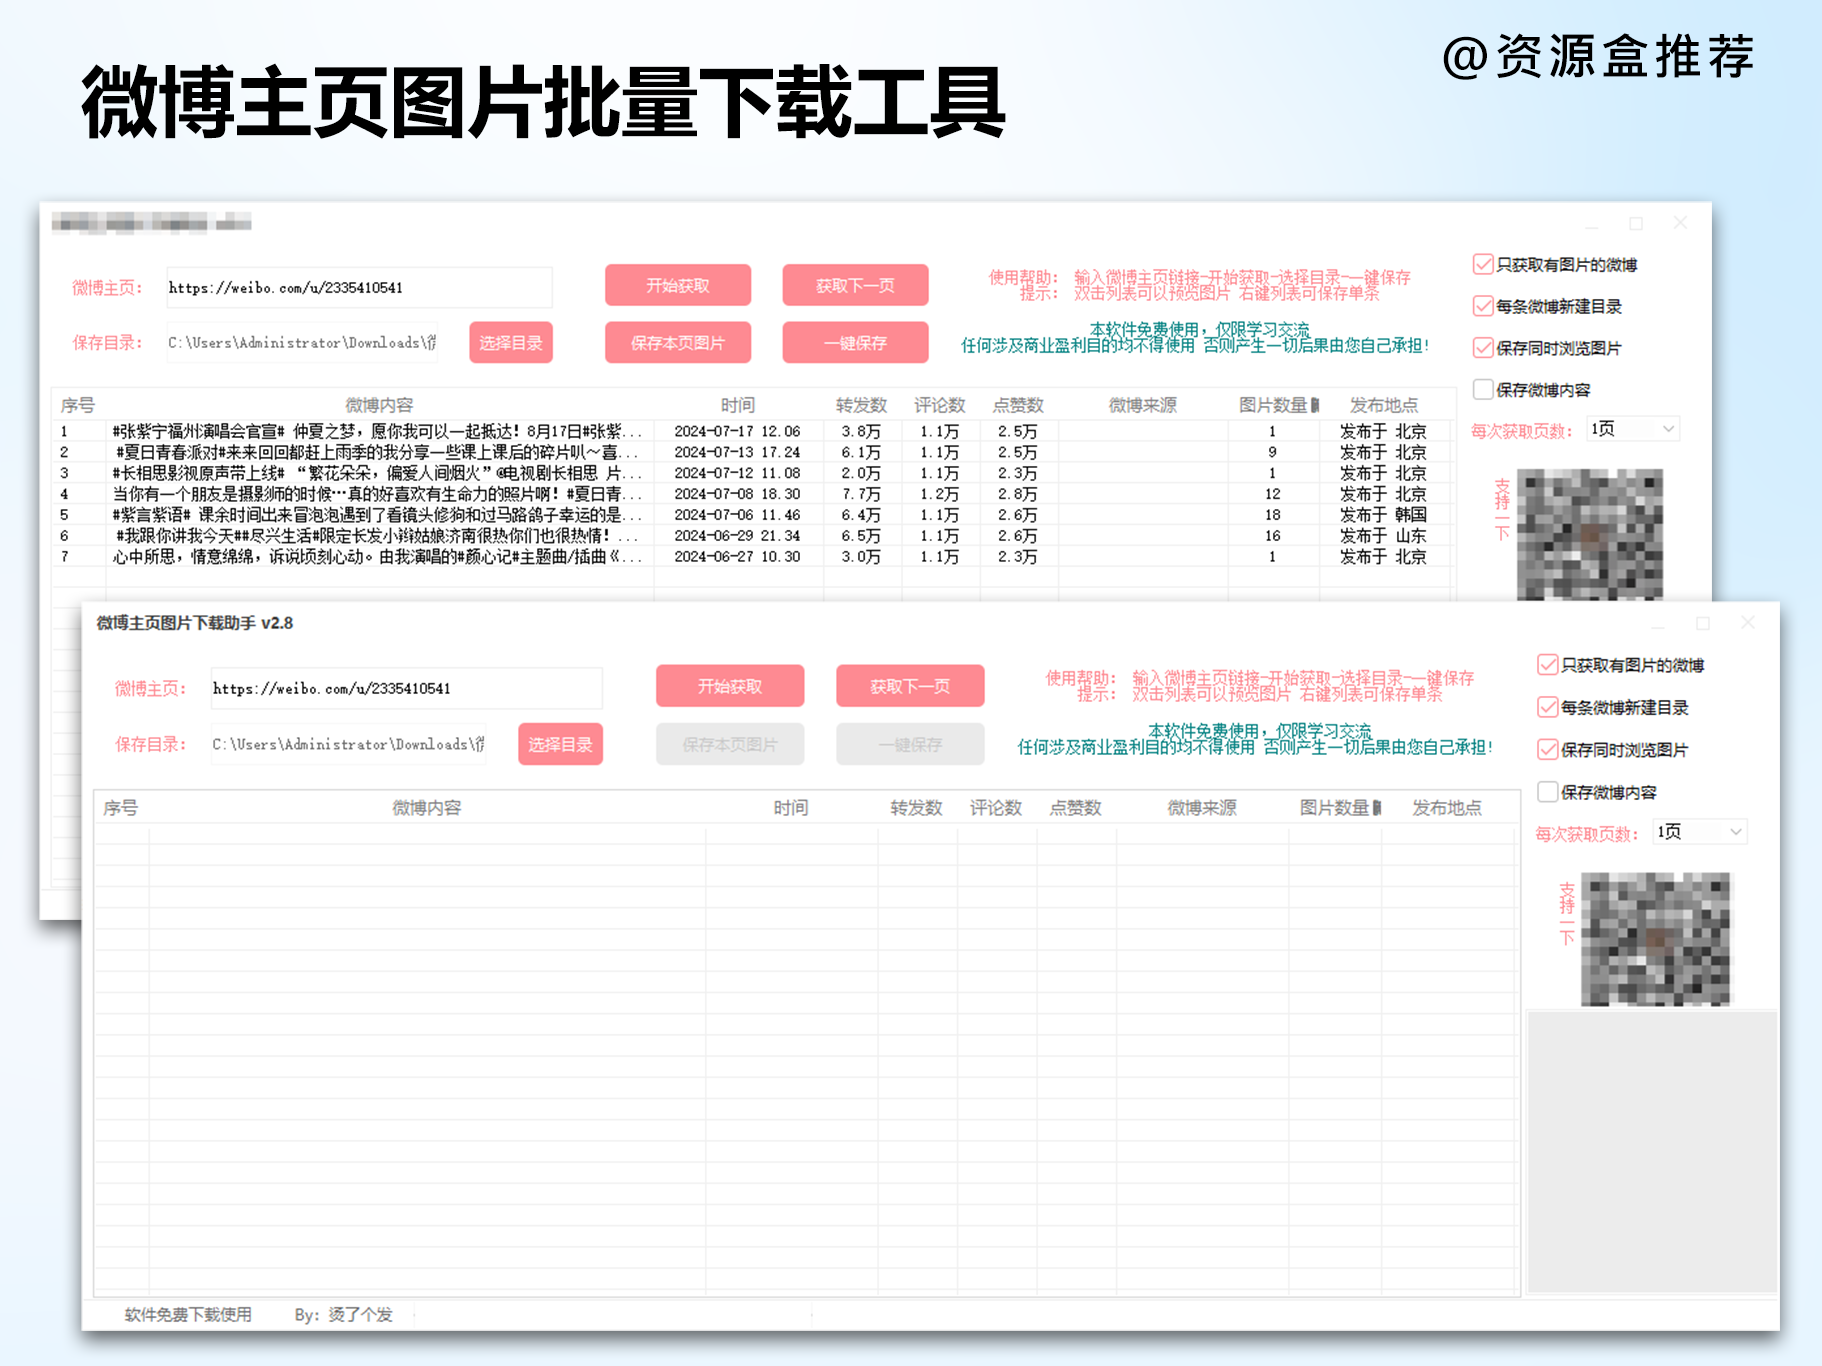The height and width of the screenshot is (1366, 1822).
Task: Click 获取下一页 button in back window
Action: (x=855, y=285)
